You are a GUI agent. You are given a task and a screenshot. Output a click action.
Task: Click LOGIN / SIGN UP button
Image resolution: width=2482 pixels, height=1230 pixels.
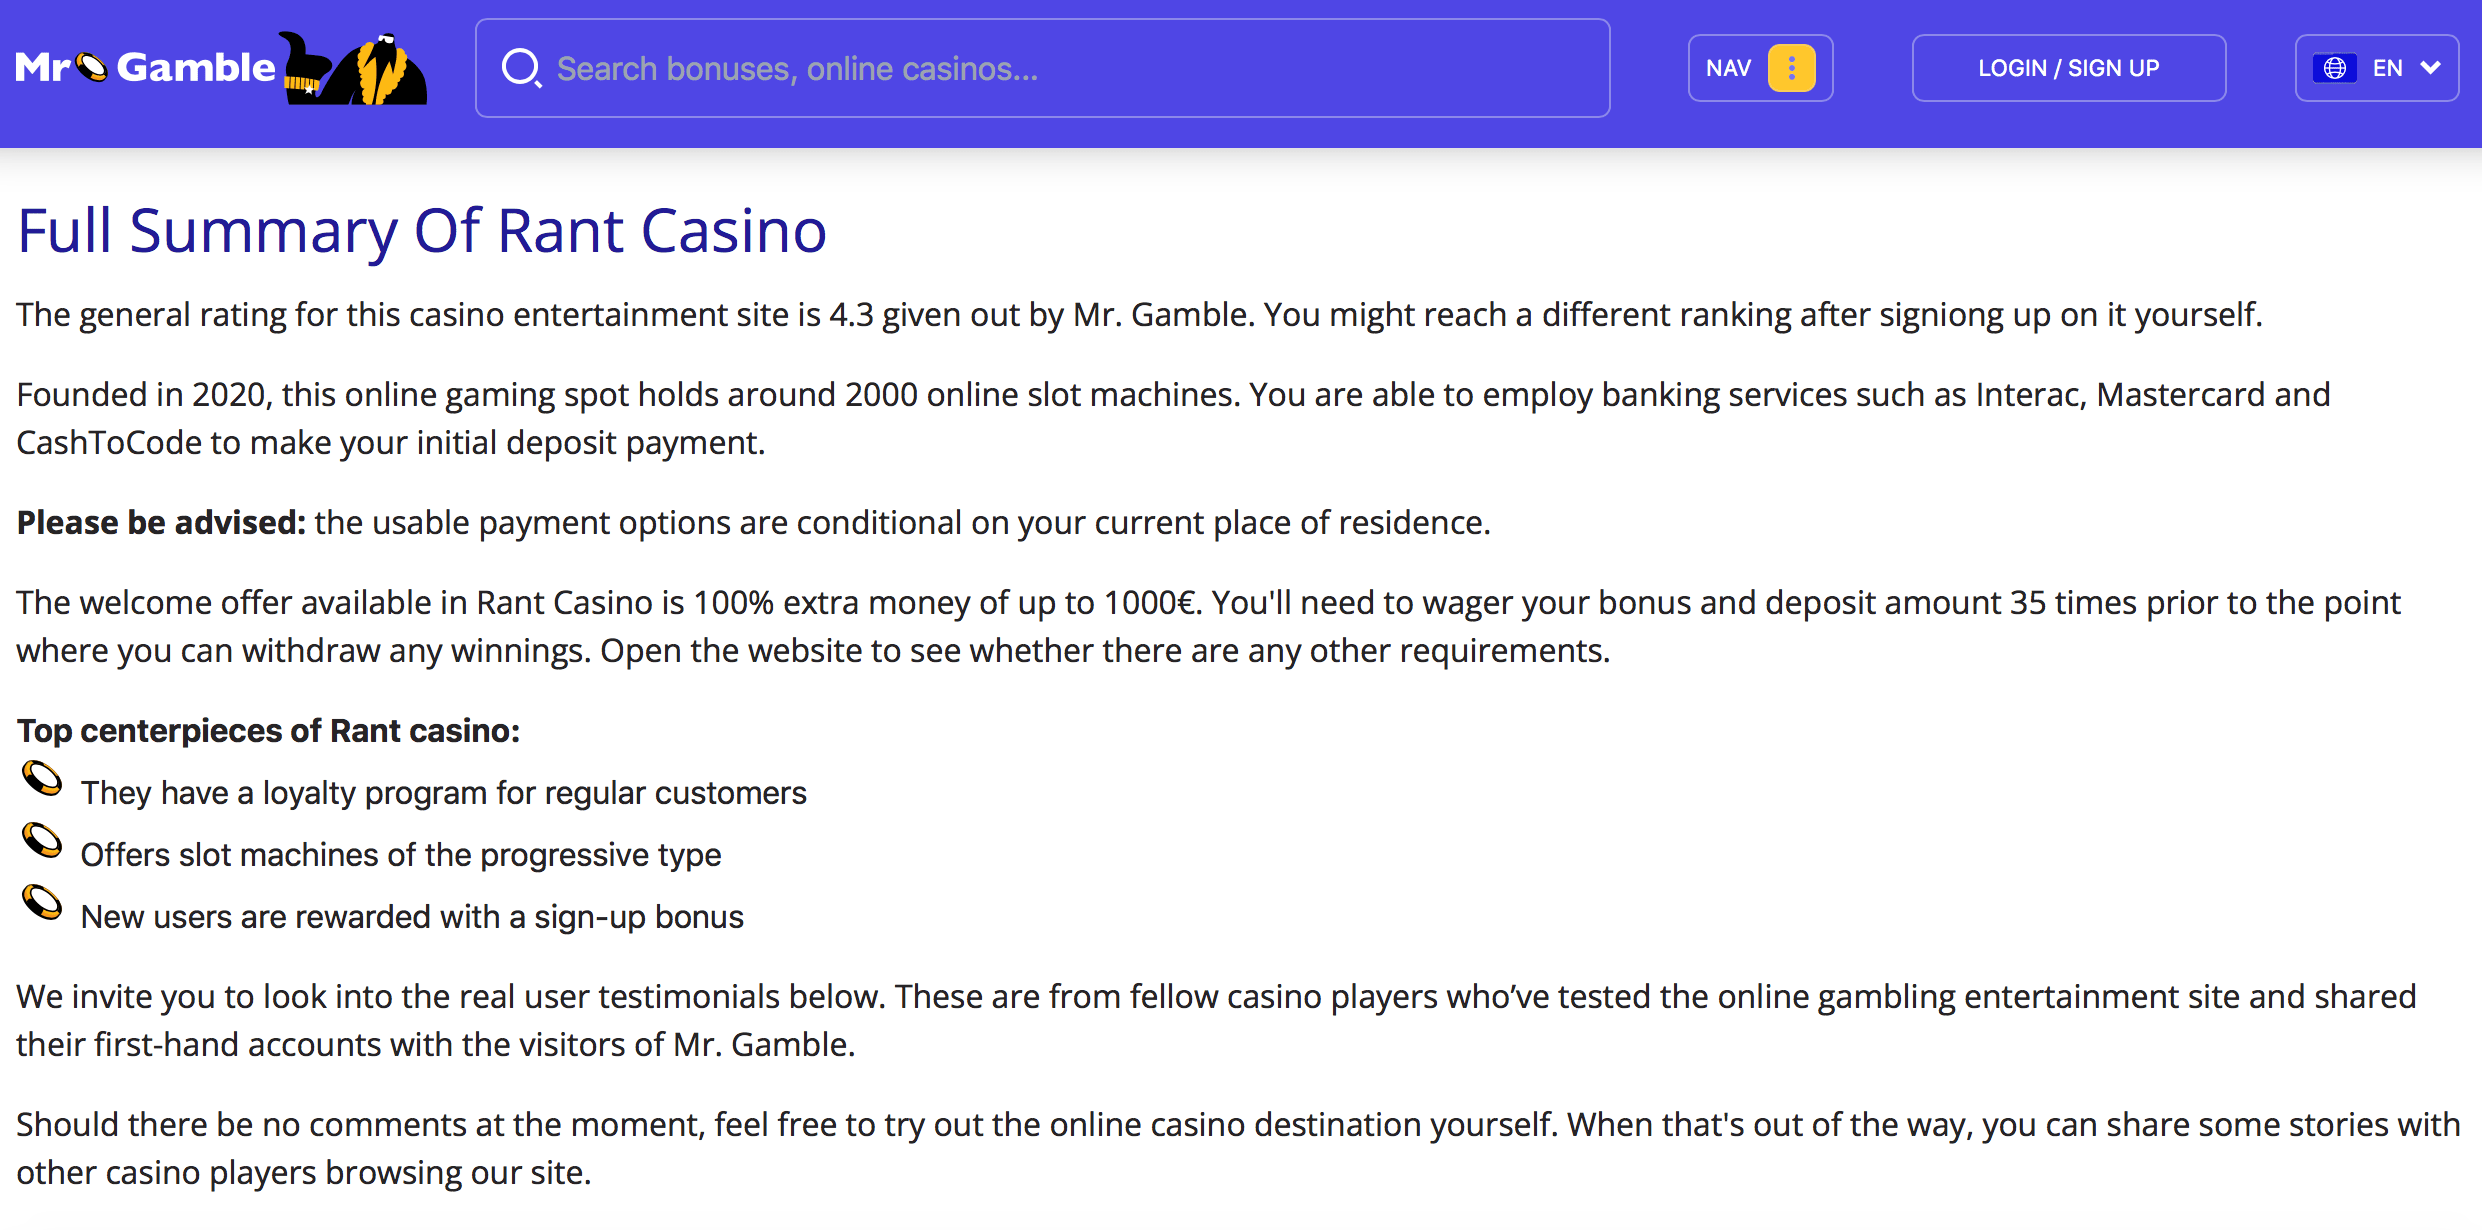pos(2069,68)
